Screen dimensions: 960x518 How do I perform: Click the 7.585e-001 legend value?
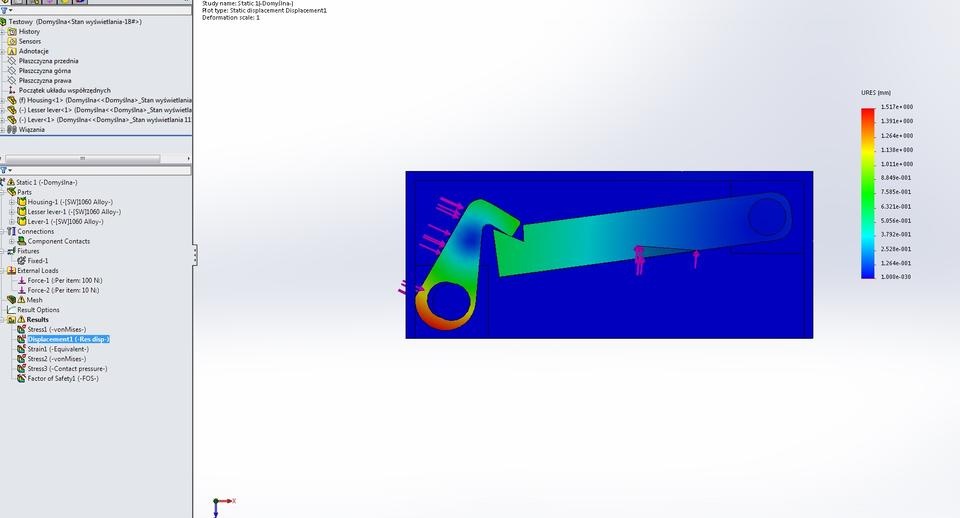click(896, 192)
